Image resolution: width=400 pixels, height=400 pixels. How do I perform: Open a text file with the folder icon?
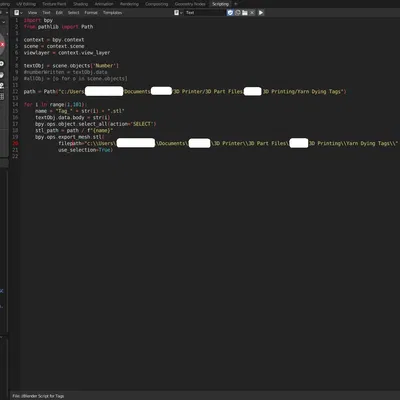(245, 13)
